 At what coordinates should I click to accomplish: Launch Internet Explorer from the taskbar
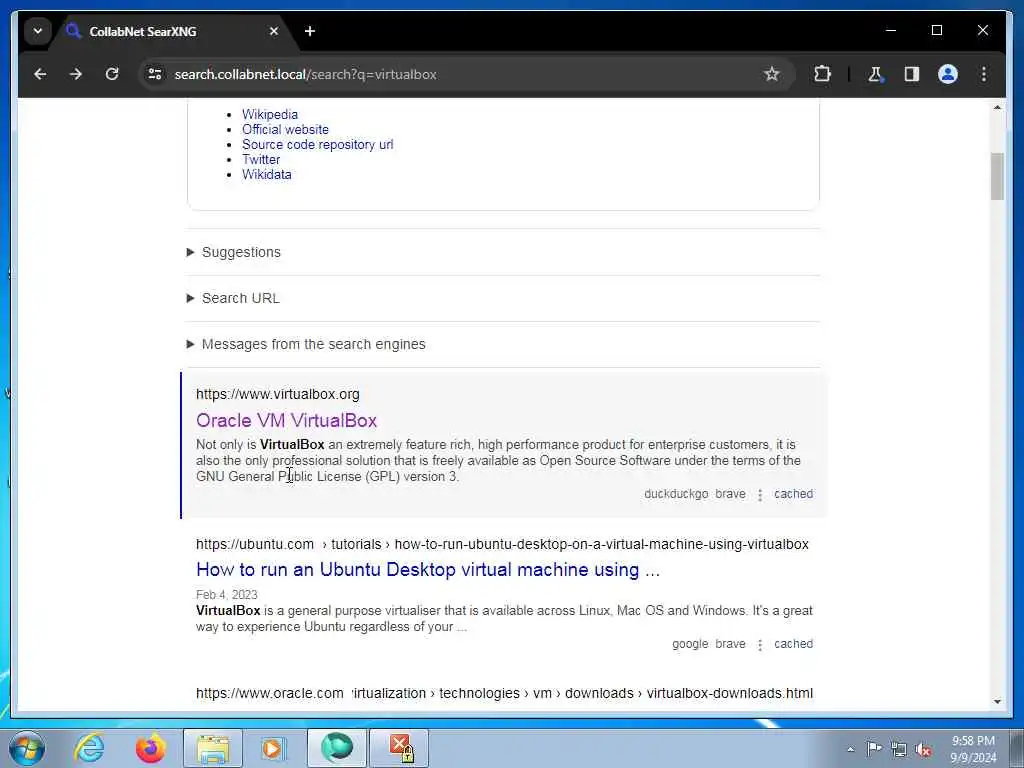pyautogui.click(x=89, y=748)
